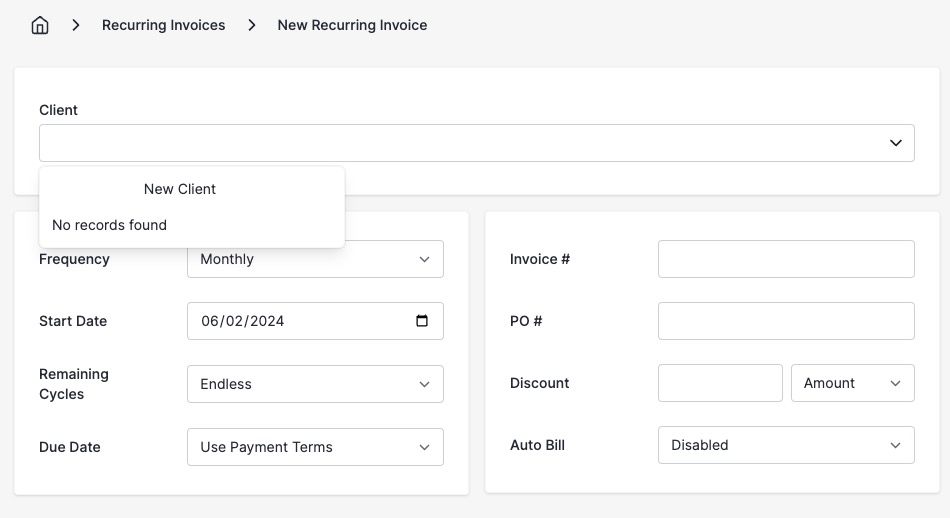Open the Start Date calendar picker icon
The width and height of the screenshot is (950, 518).
tap(422, 320)
